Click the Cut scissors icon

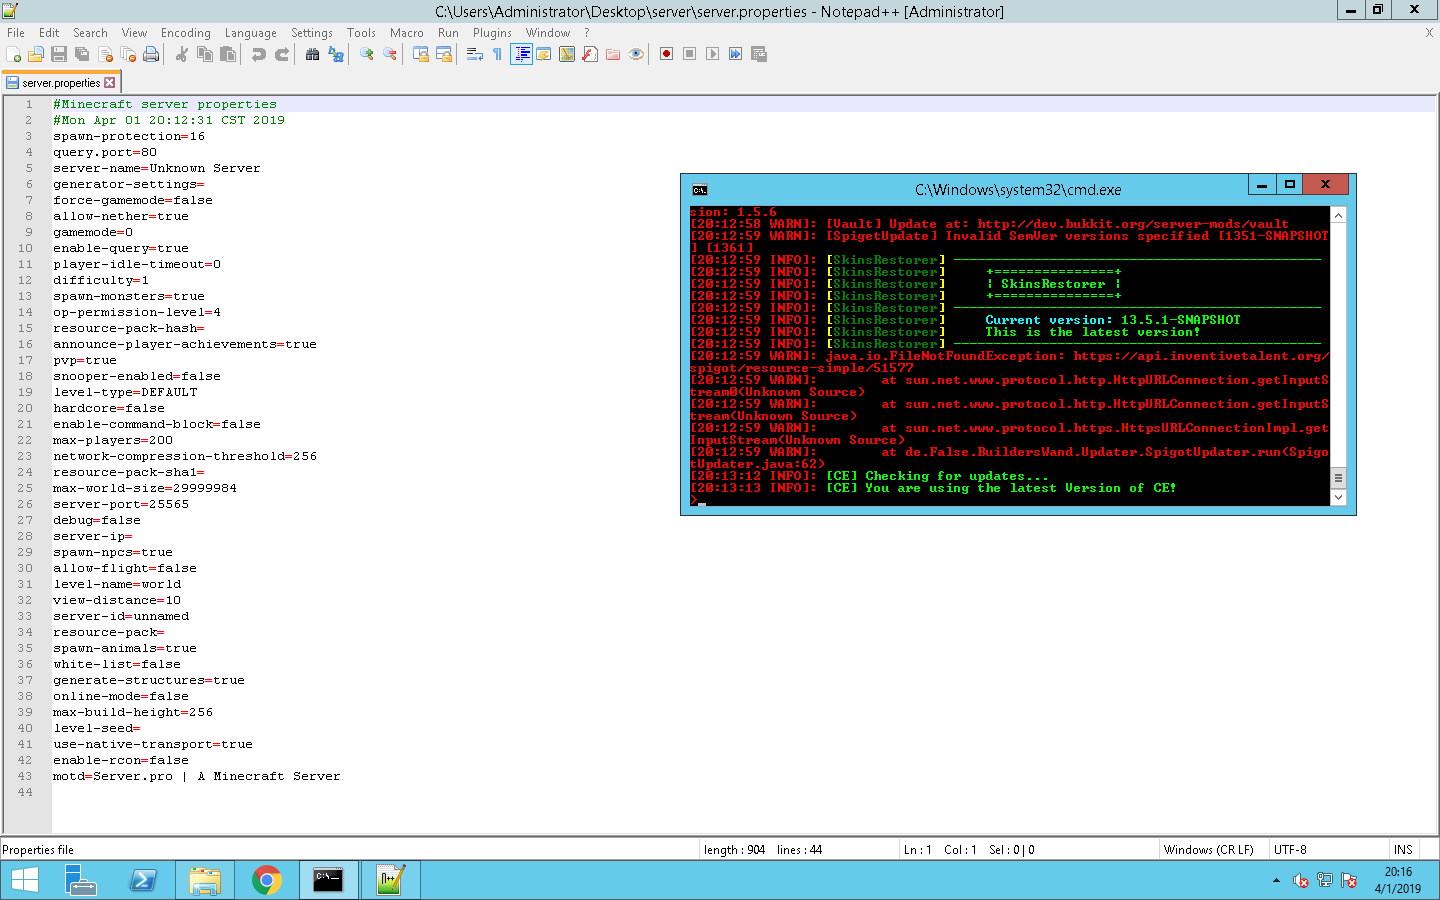click(182, 54)
